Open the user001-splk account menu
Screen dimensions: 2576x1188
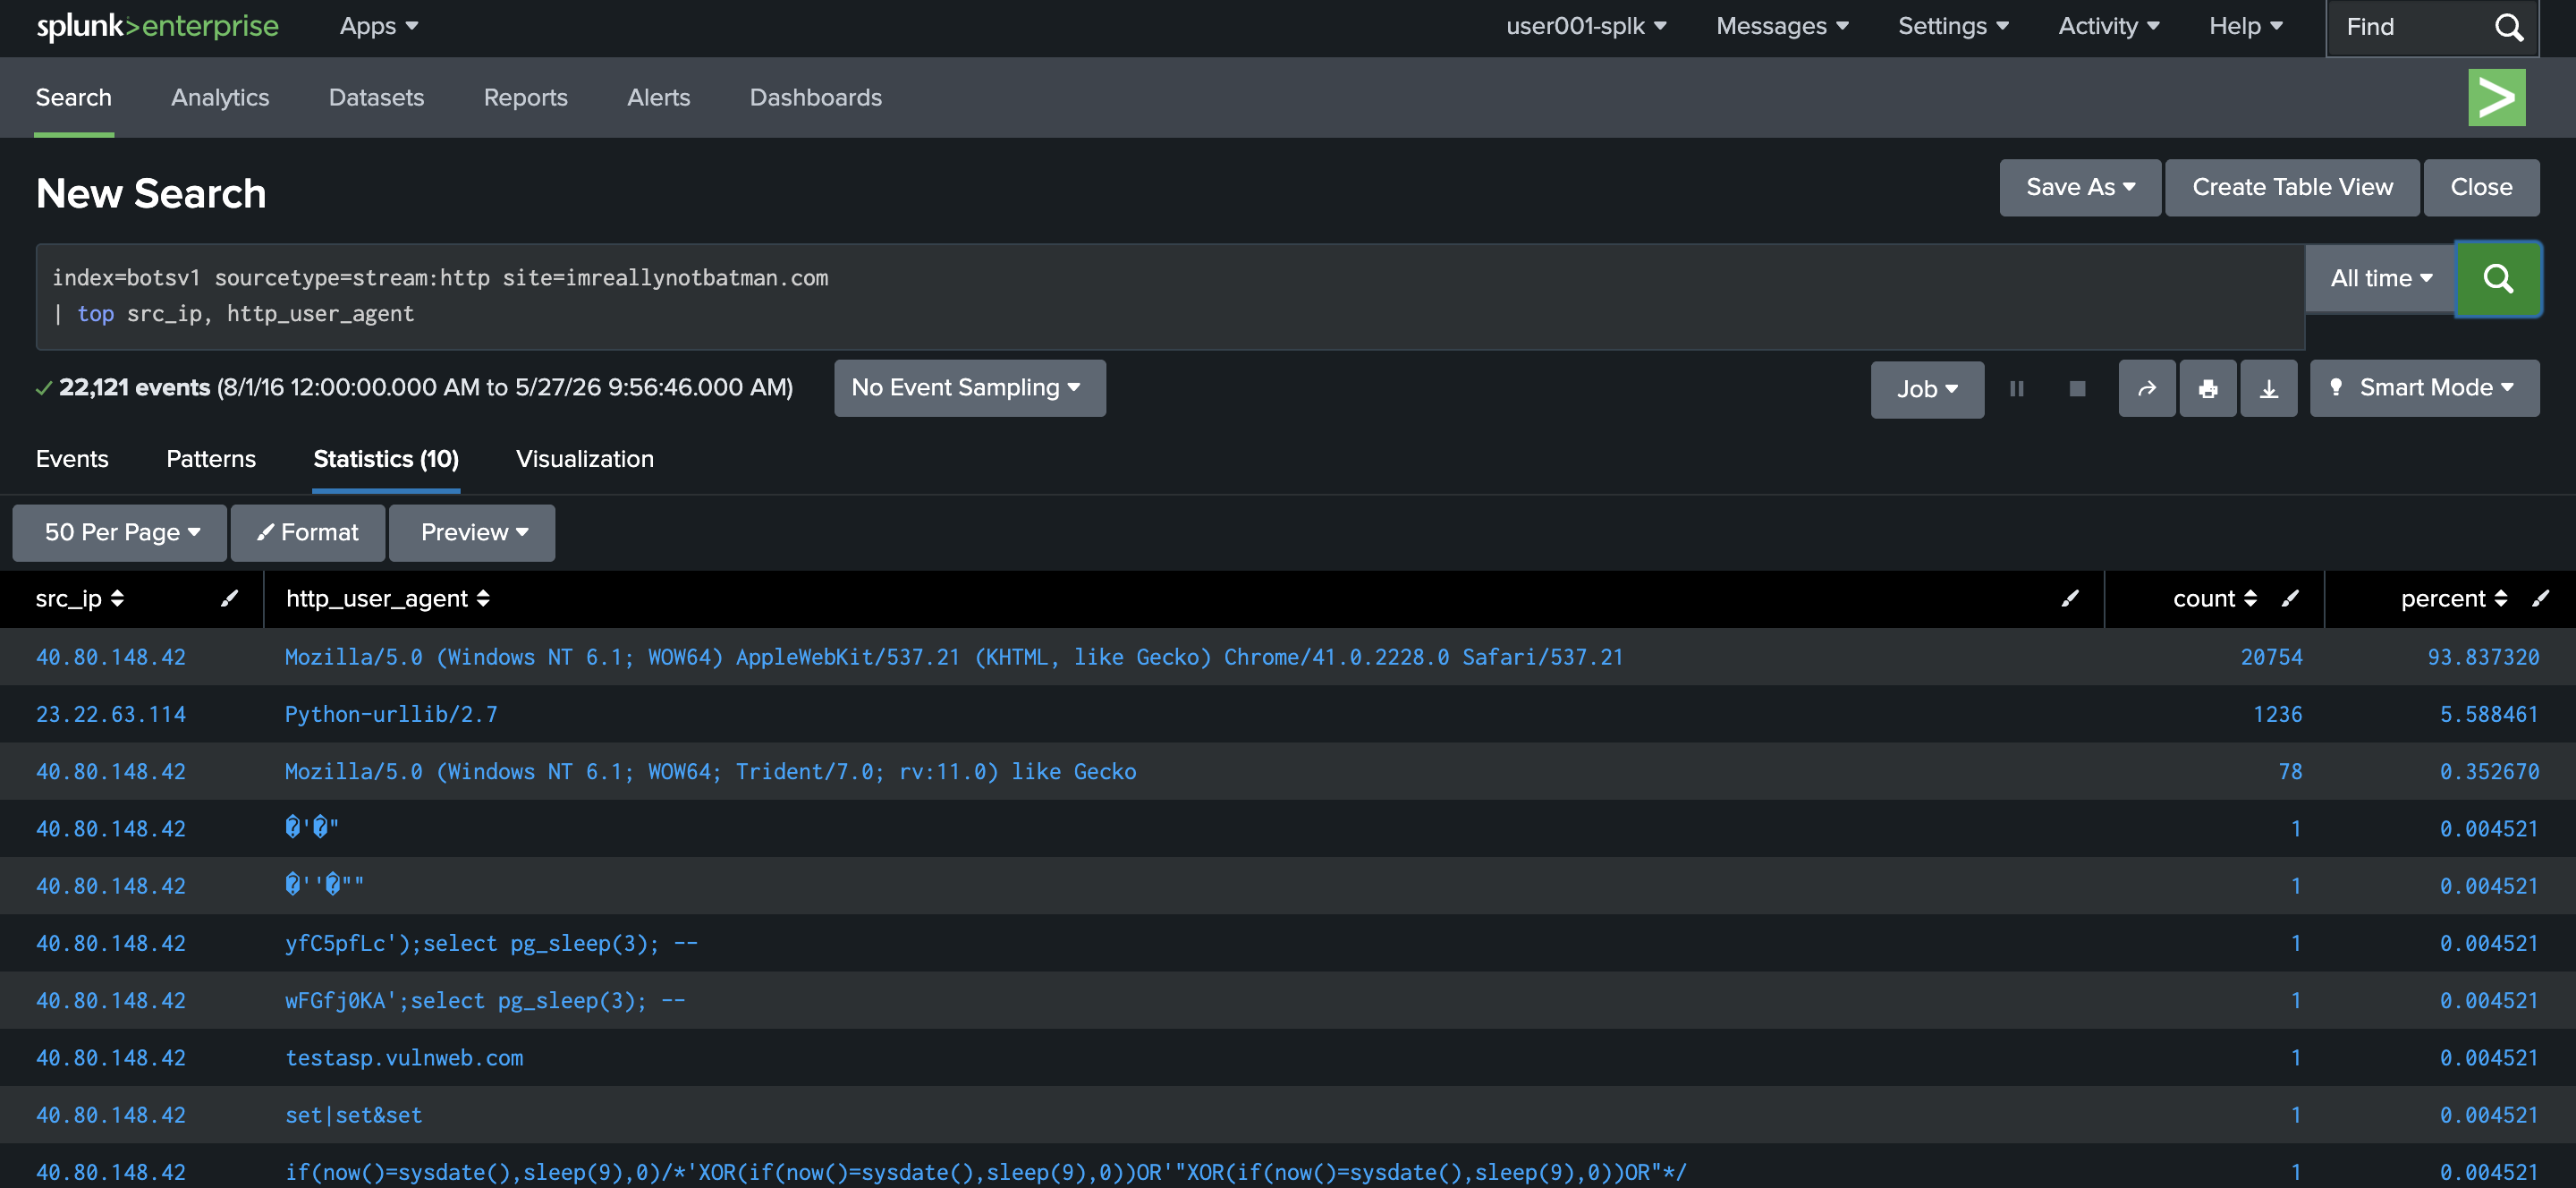[1586, 26]
